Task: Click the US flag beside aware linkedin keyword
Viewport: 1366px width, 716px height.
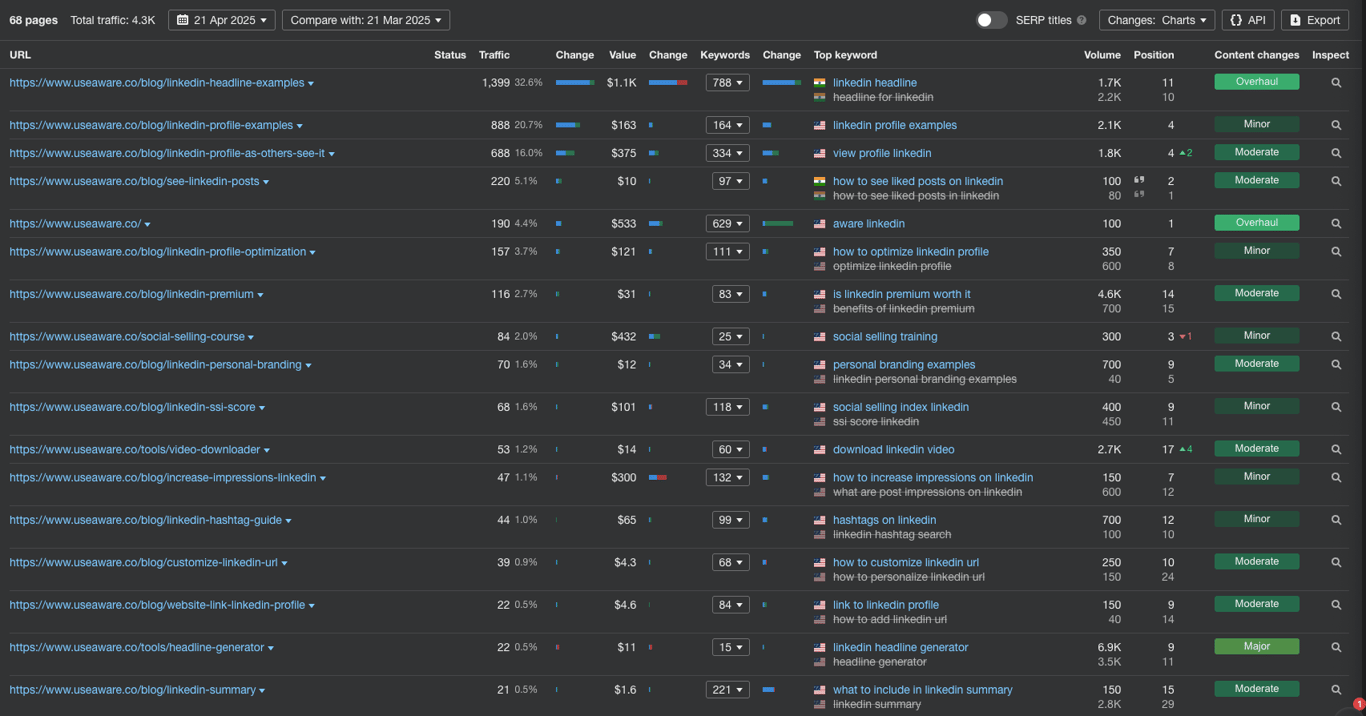Action: [x=819, y=224]
